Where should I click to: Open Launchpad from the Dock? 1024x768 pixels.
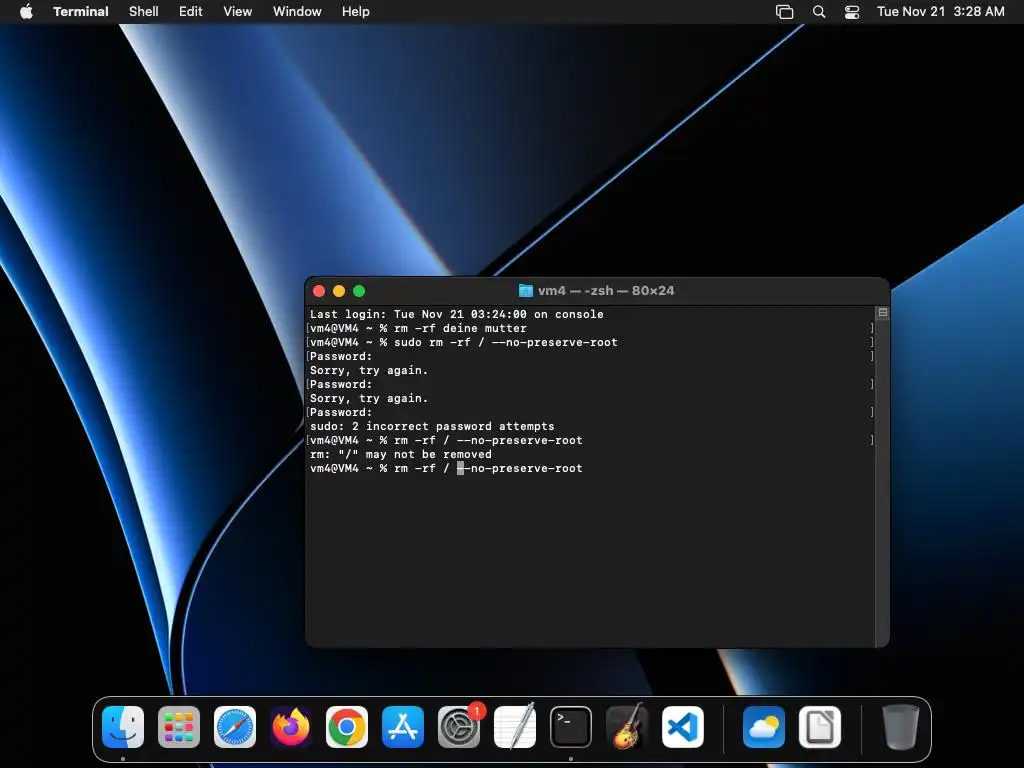tap(179, 727)
